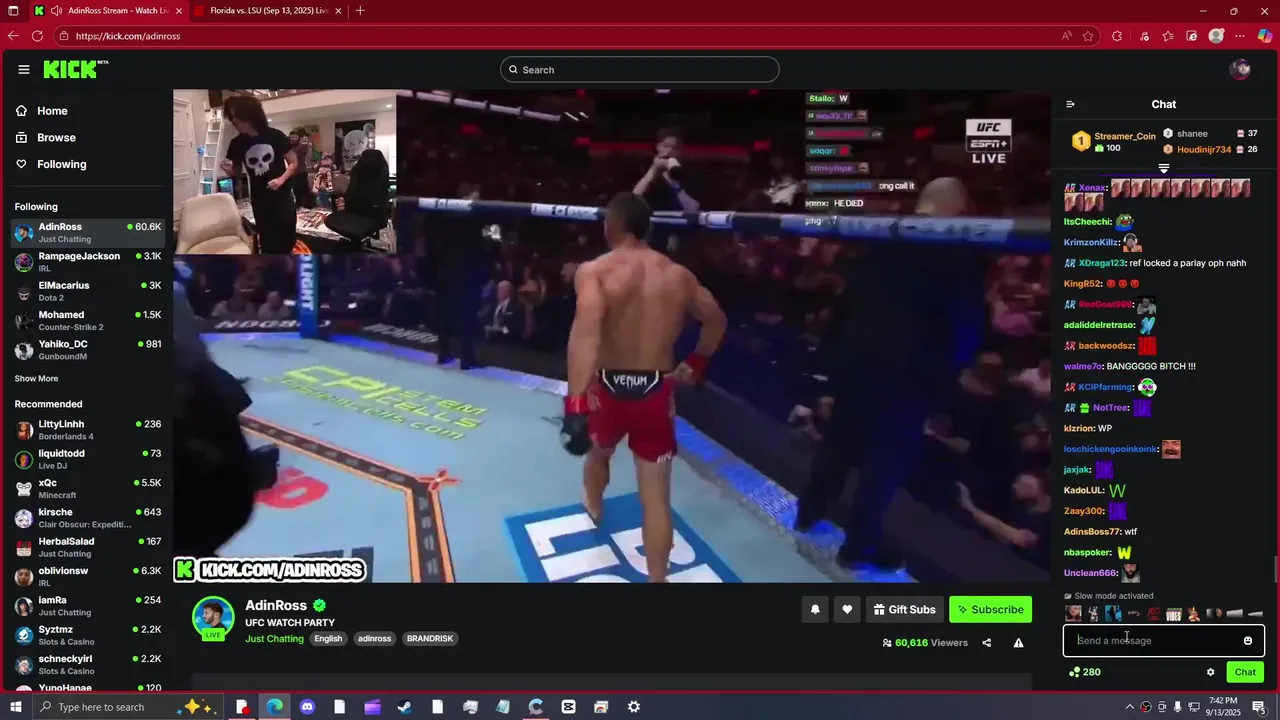Open RampageJackson channel in Following list
Viewport: 1280px width, 720px height.
pos(88,262)
